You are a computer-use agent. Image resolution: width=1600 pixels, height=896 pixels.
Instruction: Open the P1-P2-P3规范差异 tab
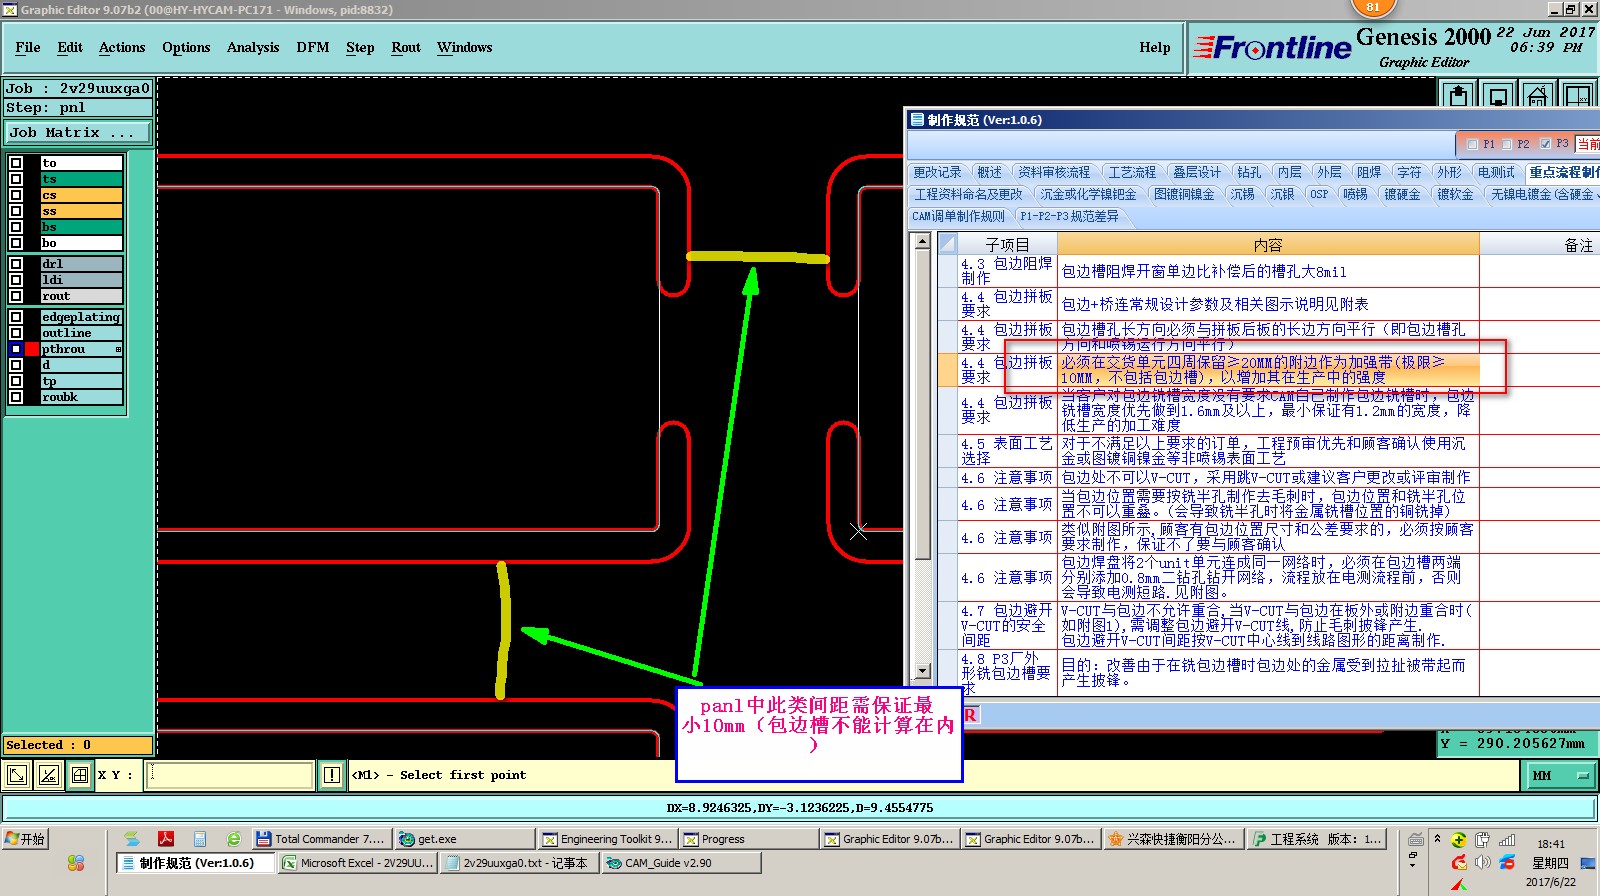1069,216
